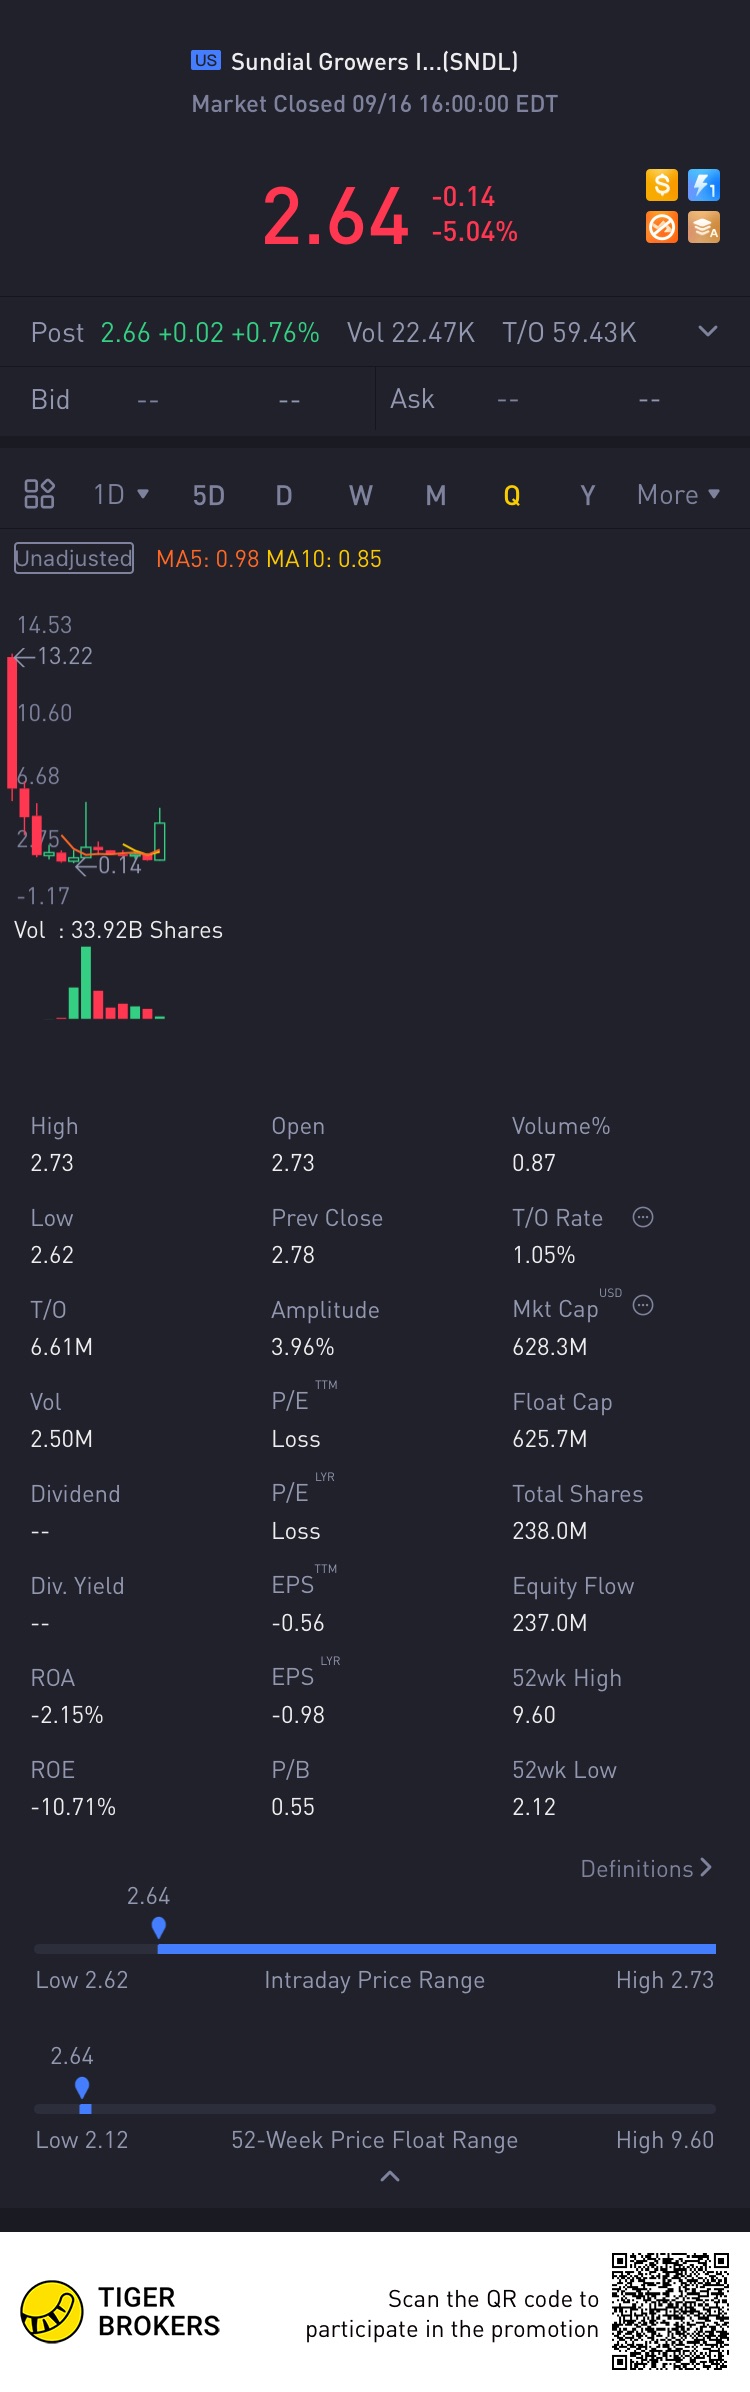
Task: Toggle the Unadjusted price setting
Action: tap(74, 558)
